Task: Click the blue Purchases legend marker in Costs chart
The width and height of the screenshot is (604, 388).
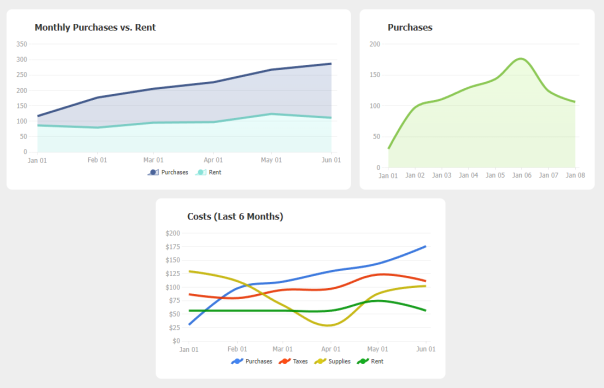Action: coord(237,361)
